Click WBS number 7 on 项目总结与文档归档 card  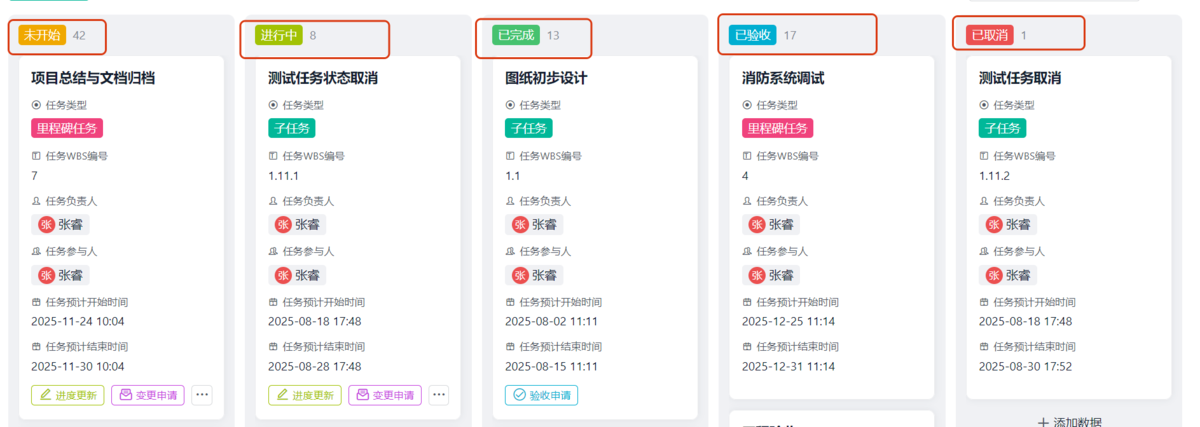(35, 176)
